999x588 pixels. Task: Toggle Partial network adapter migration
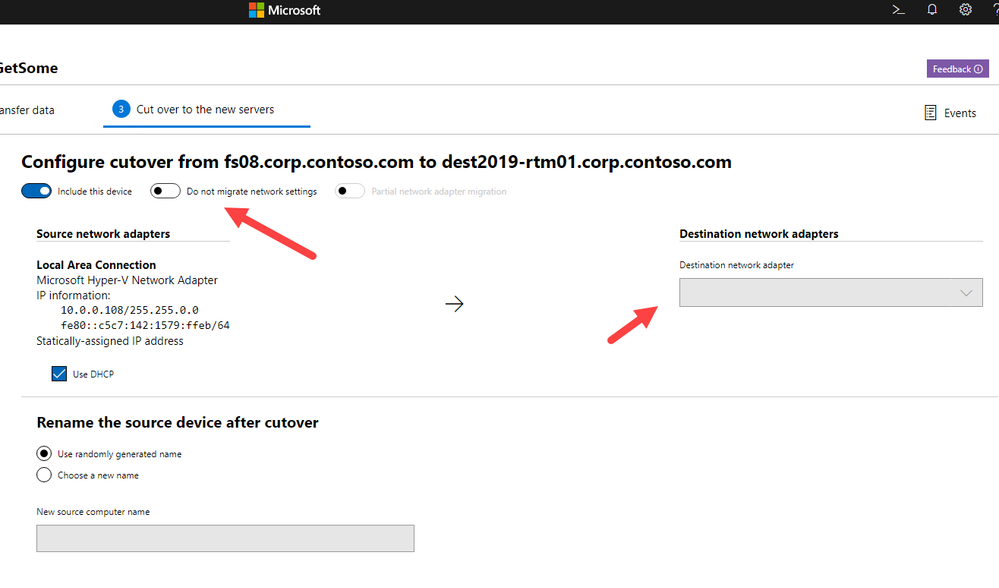(x=350, y=191)
